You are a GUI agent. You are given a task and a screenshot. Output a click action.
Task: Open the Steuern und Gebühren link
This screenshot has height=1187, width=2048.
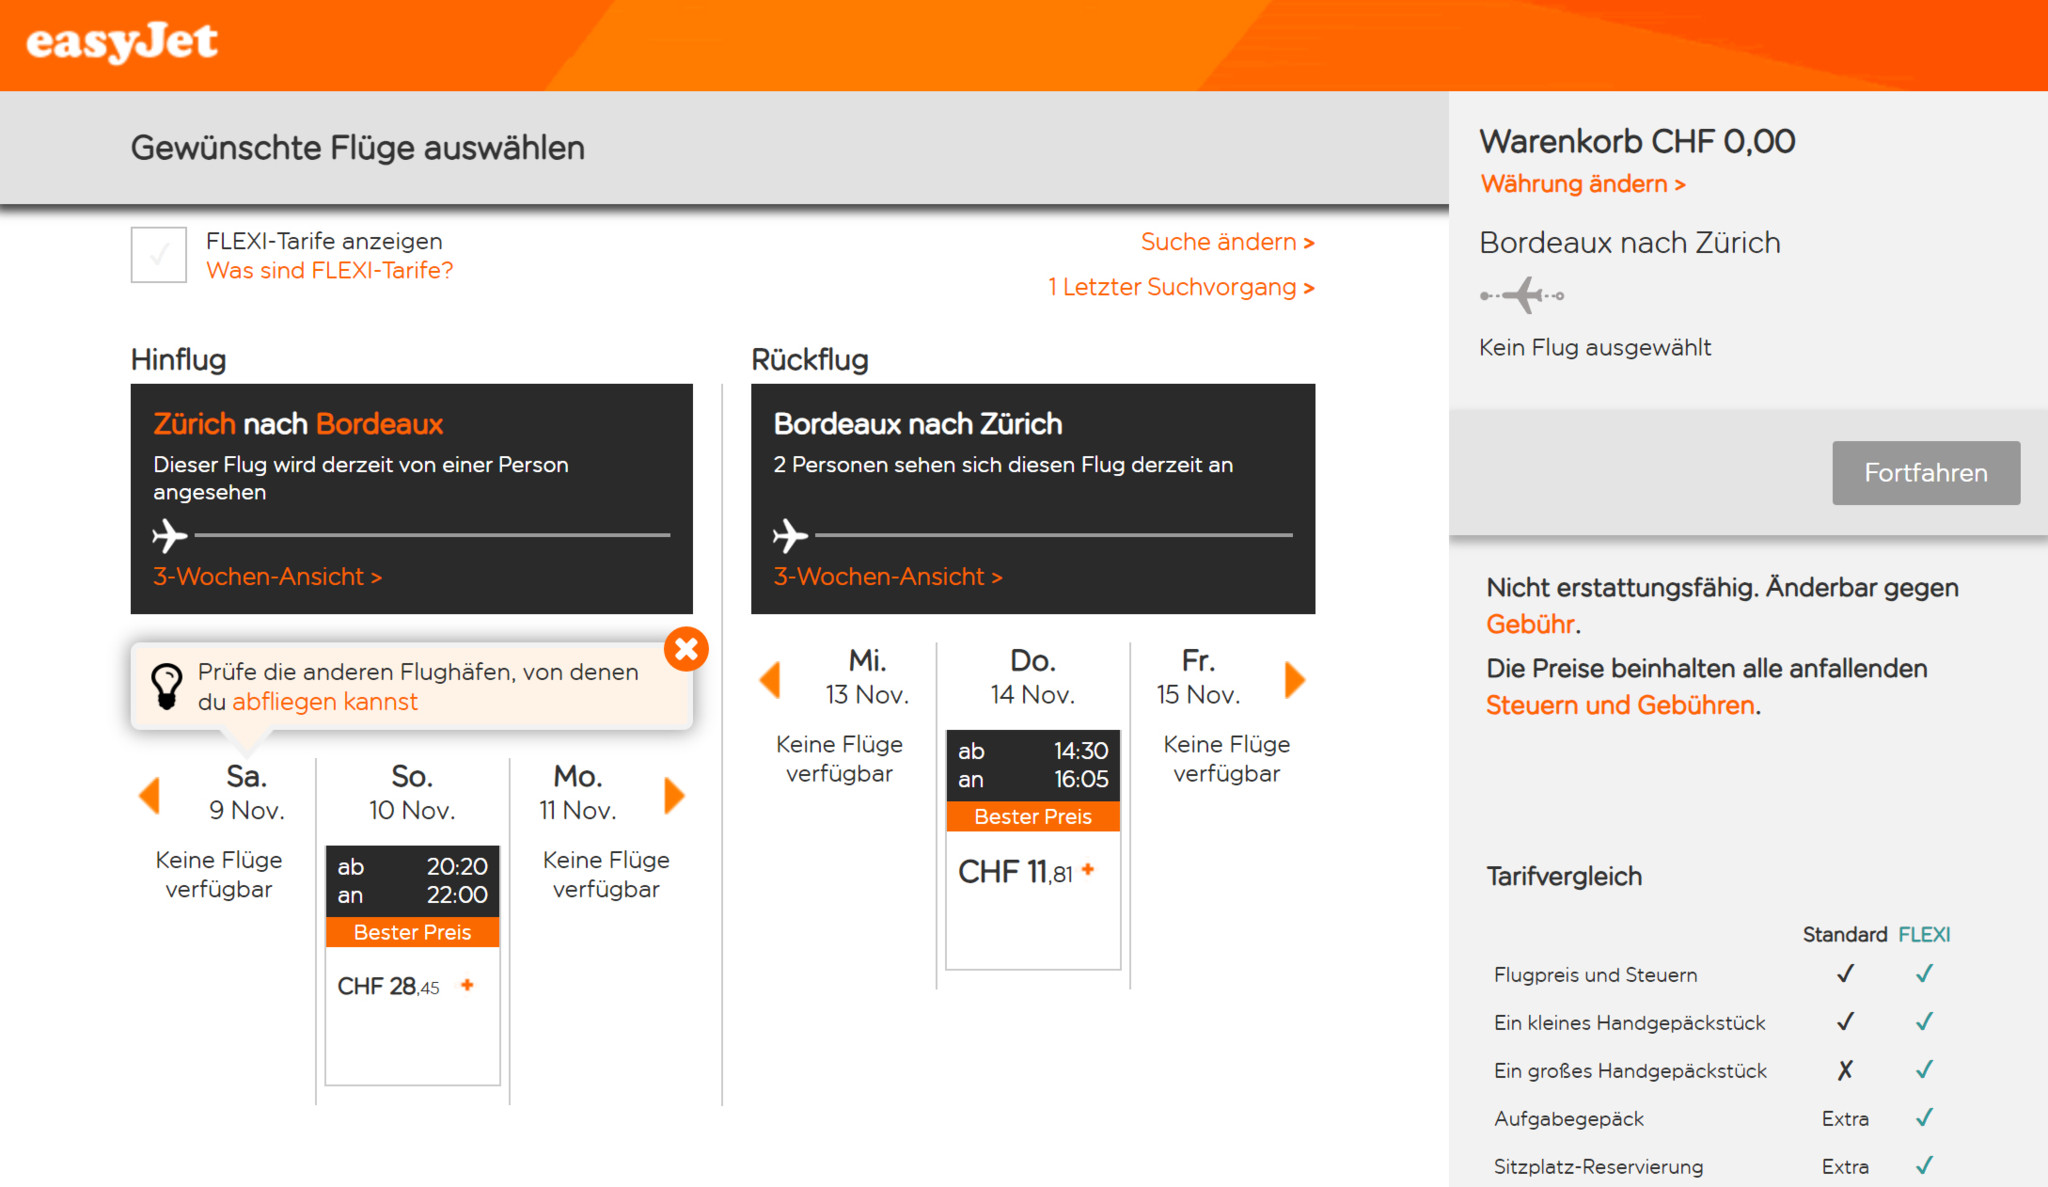tap(1619, 706)
